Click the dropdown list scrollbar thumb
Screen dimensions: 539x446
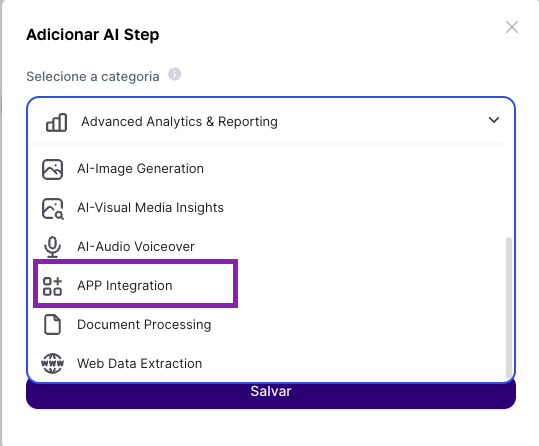coord(509,307)
